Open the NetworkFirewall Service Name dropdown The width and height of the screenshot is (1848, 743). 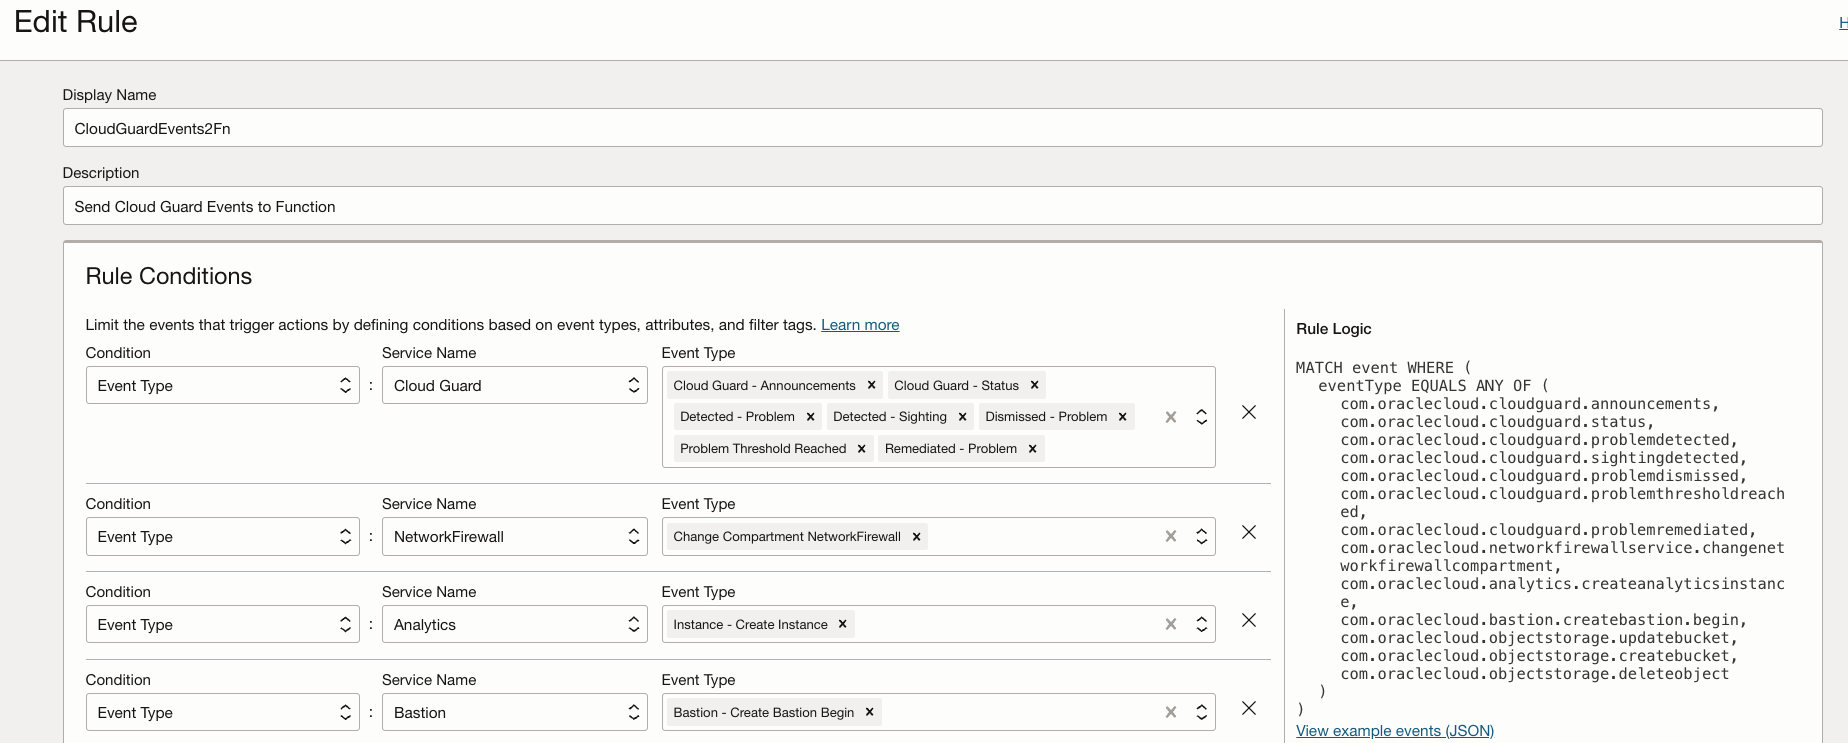(x=515, y=537)
